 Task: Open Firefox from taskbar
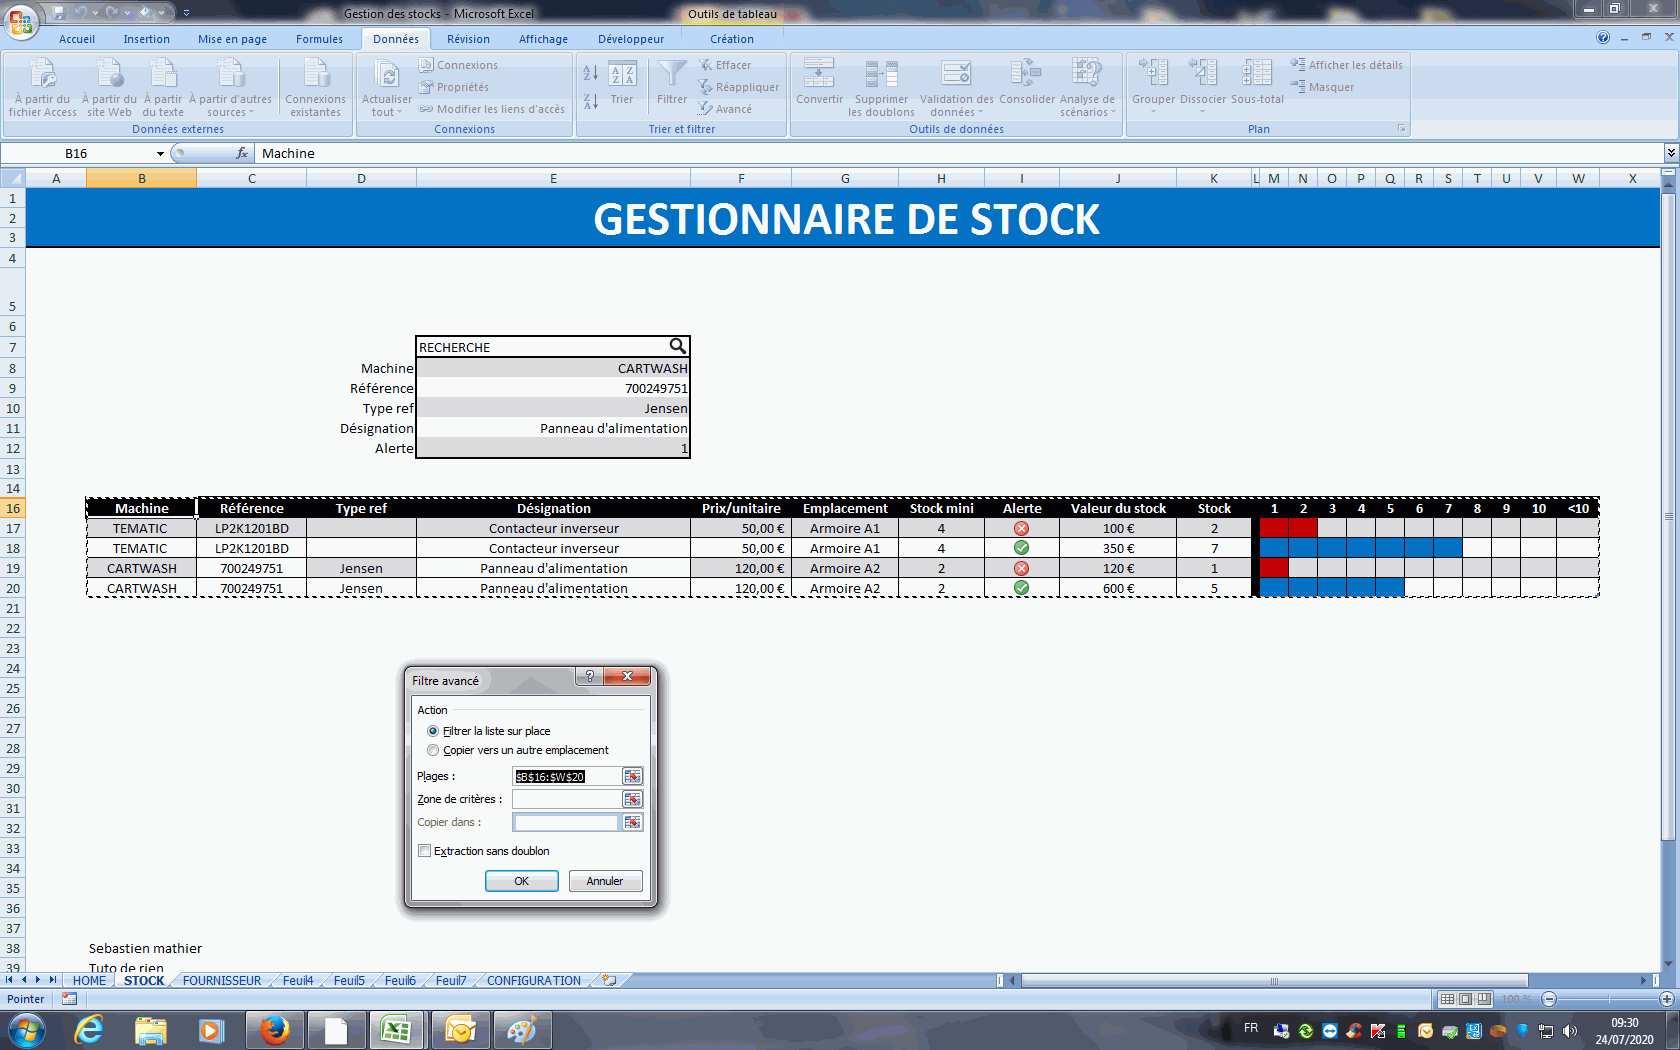[274, 1029]
